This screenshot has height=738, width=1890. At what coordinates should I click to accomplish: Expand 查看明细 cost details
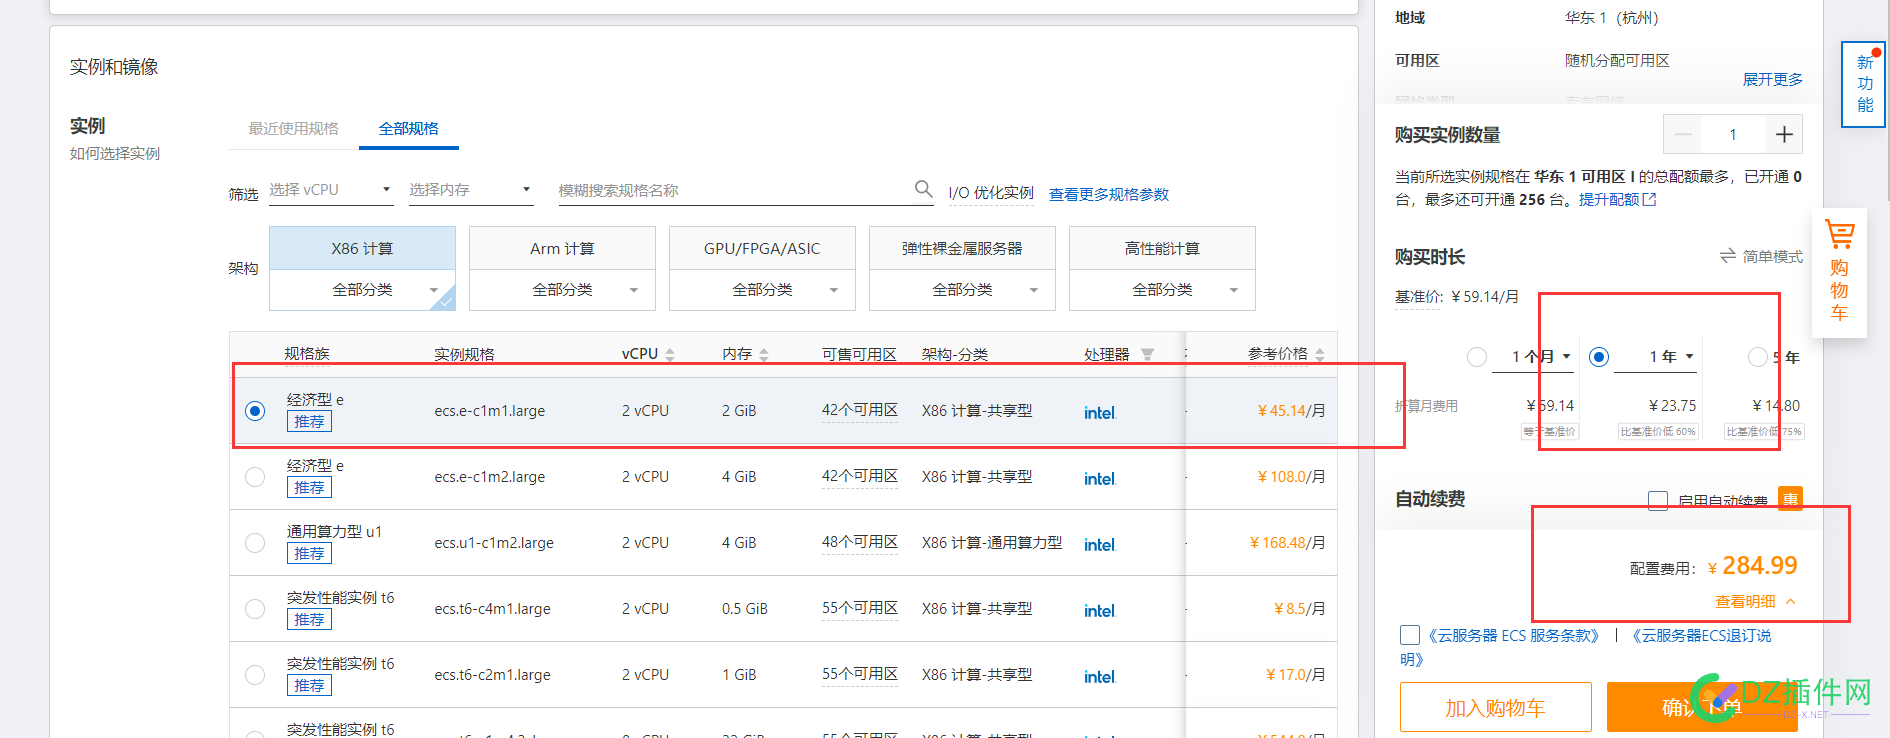[x=1755, y=601]
